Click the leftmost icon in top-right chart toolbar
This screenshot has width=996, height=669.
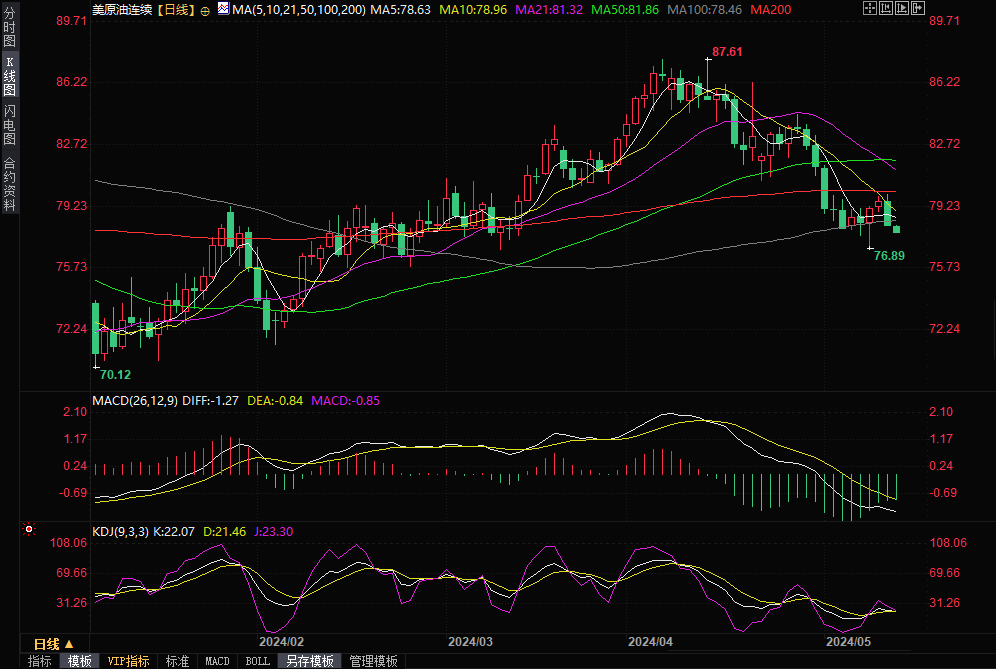870,9
